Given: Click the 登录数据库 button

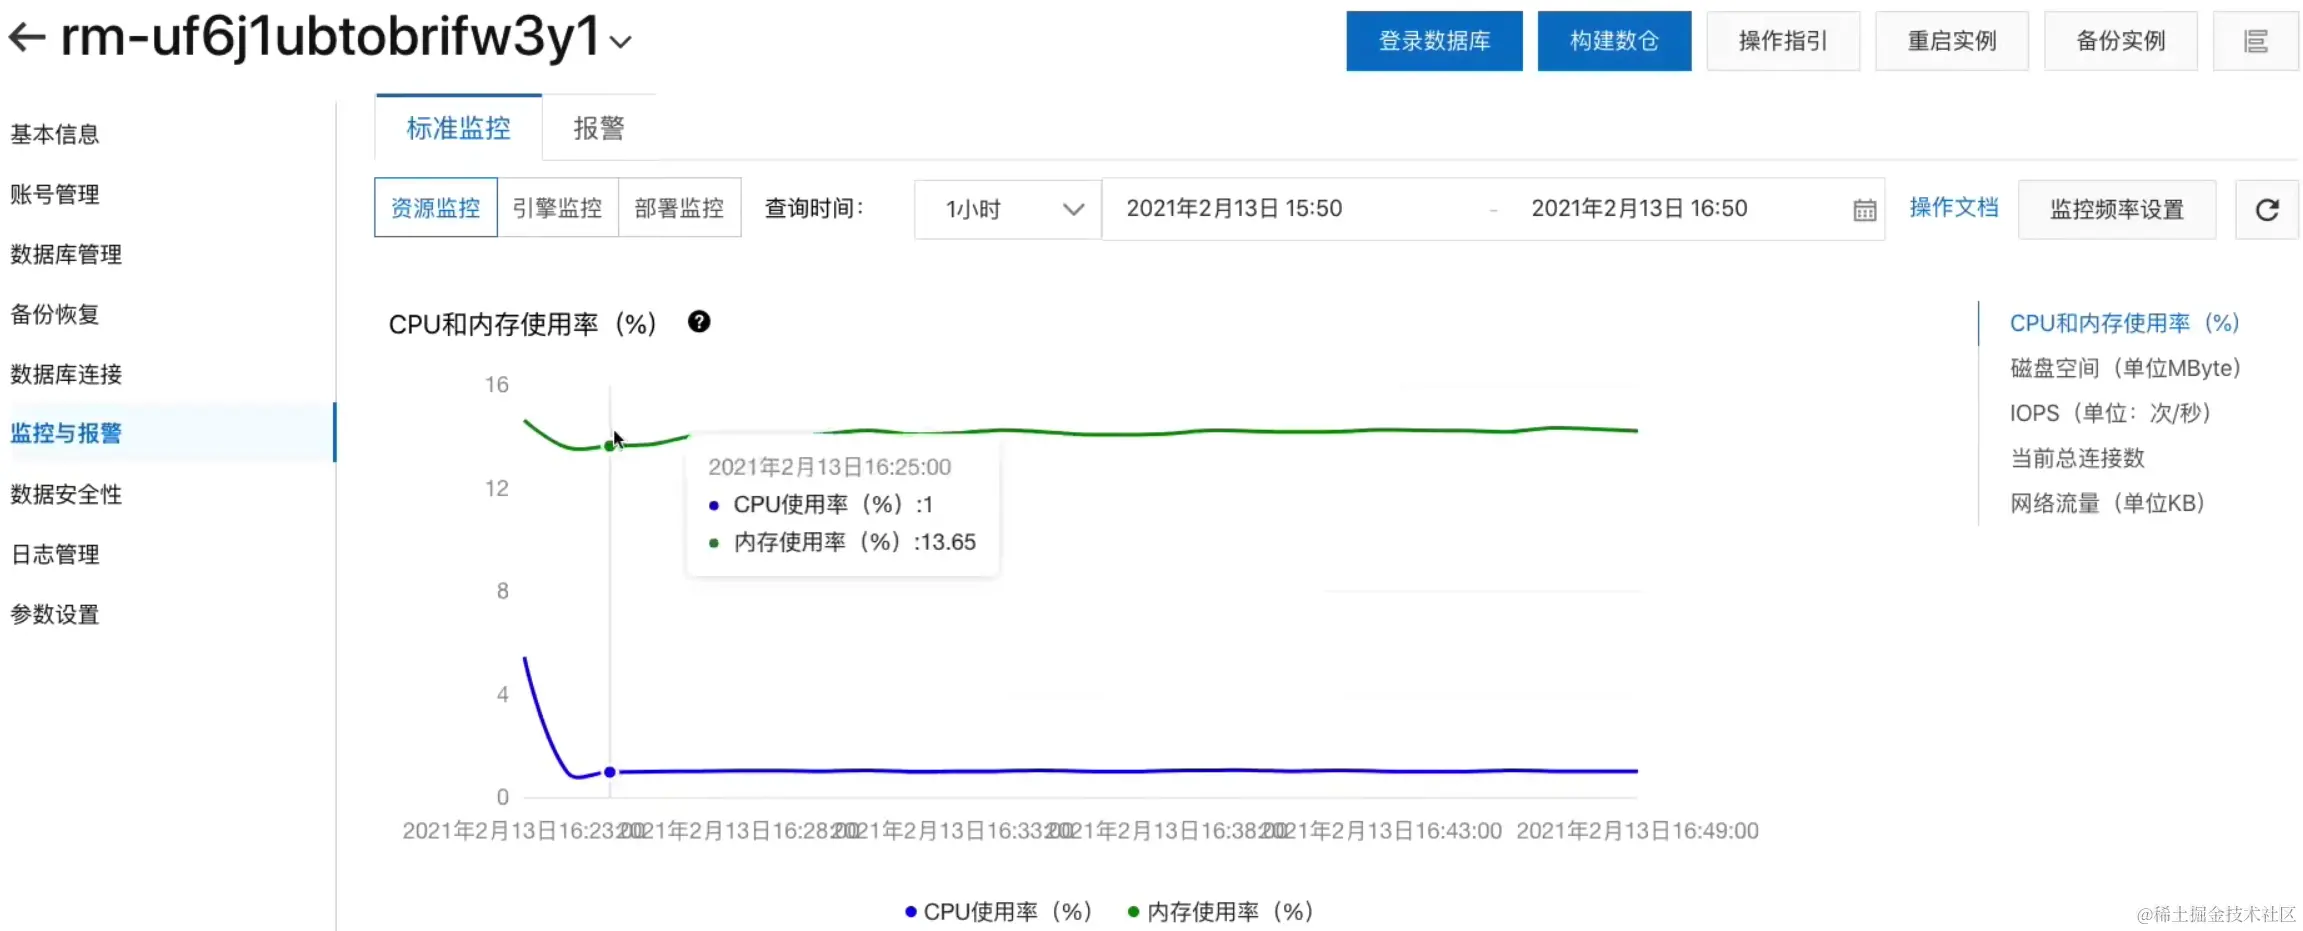Looking at the screenshot, I should pyautogui.click(x=1434, y=41).
